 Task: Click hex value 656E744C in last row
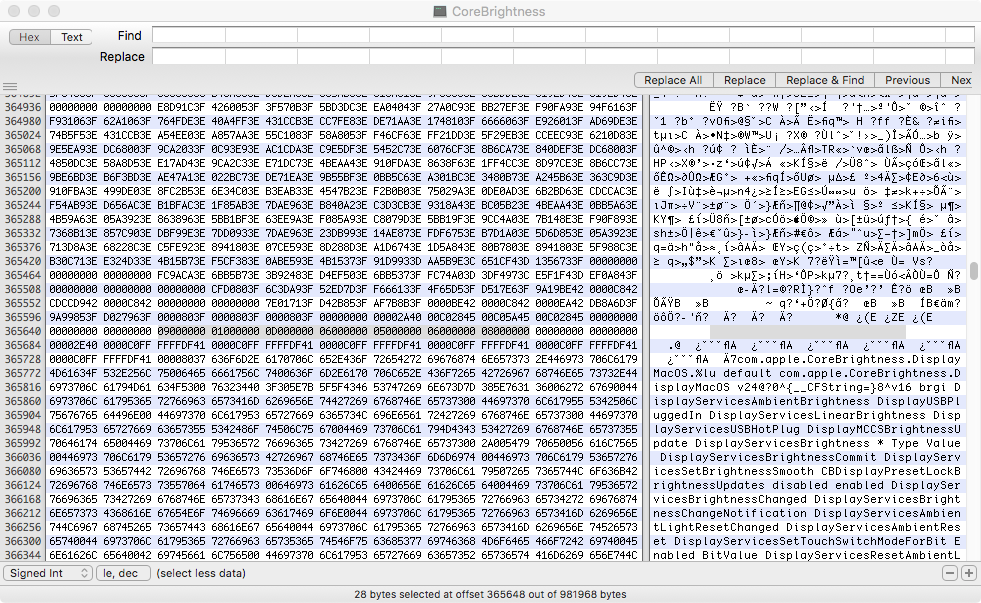tap(613, 555)
